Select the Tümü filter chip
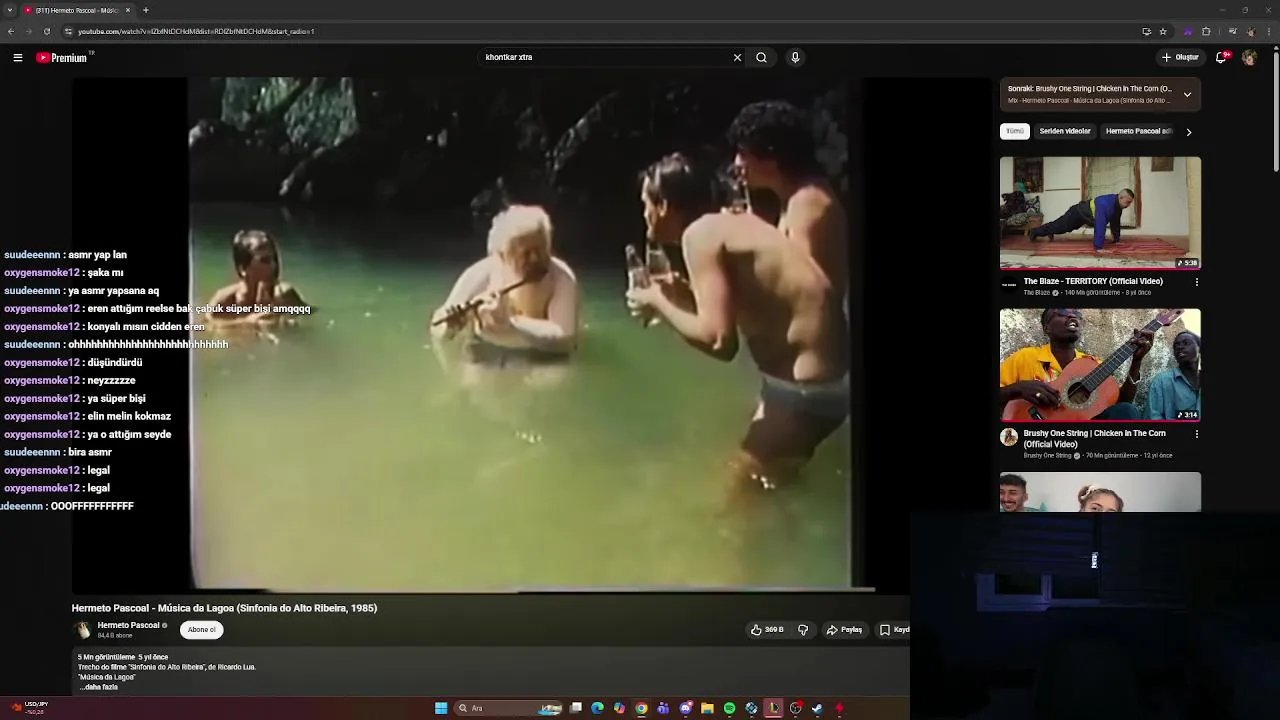 click(x=1015, y=131)
